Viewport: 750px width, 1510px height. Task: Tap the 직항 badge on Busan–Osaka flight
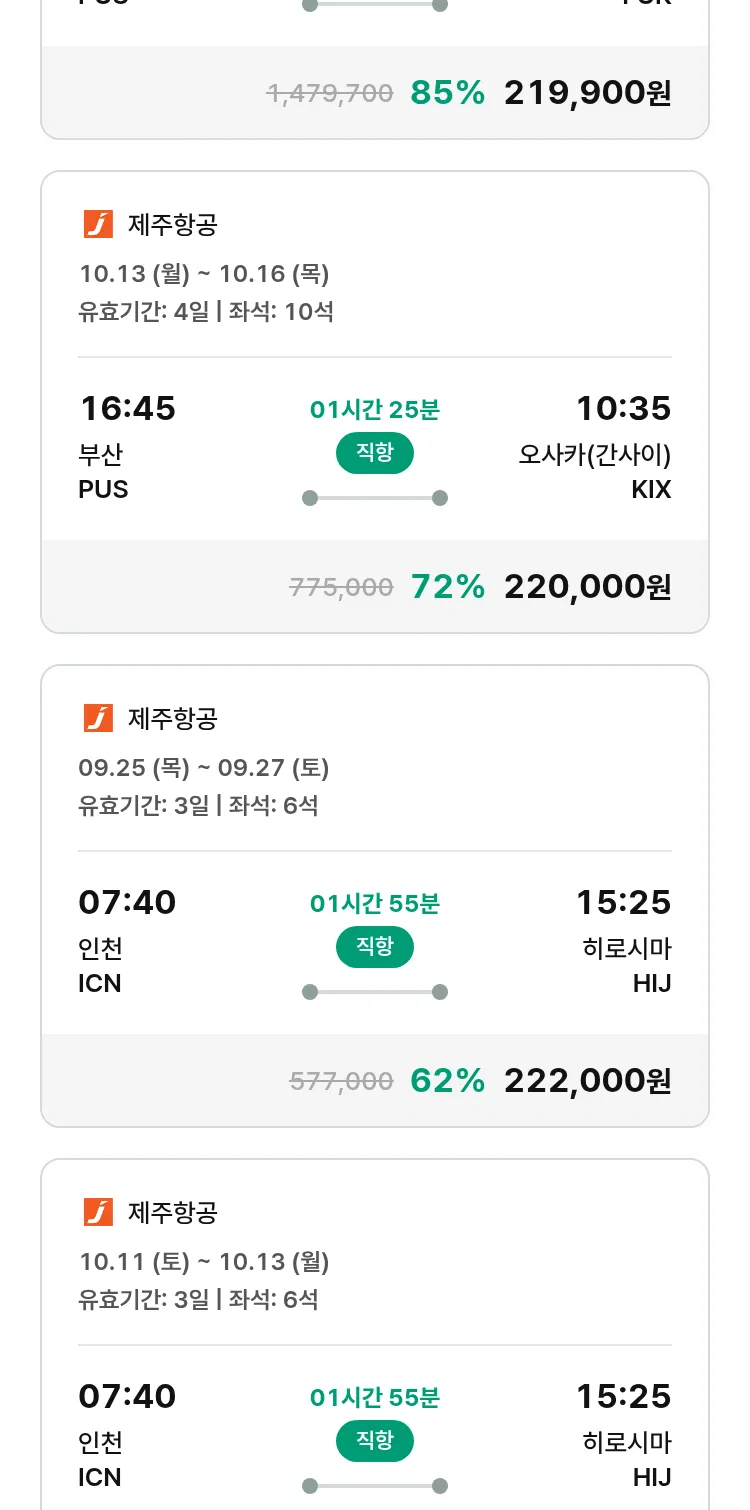(374, 453)
